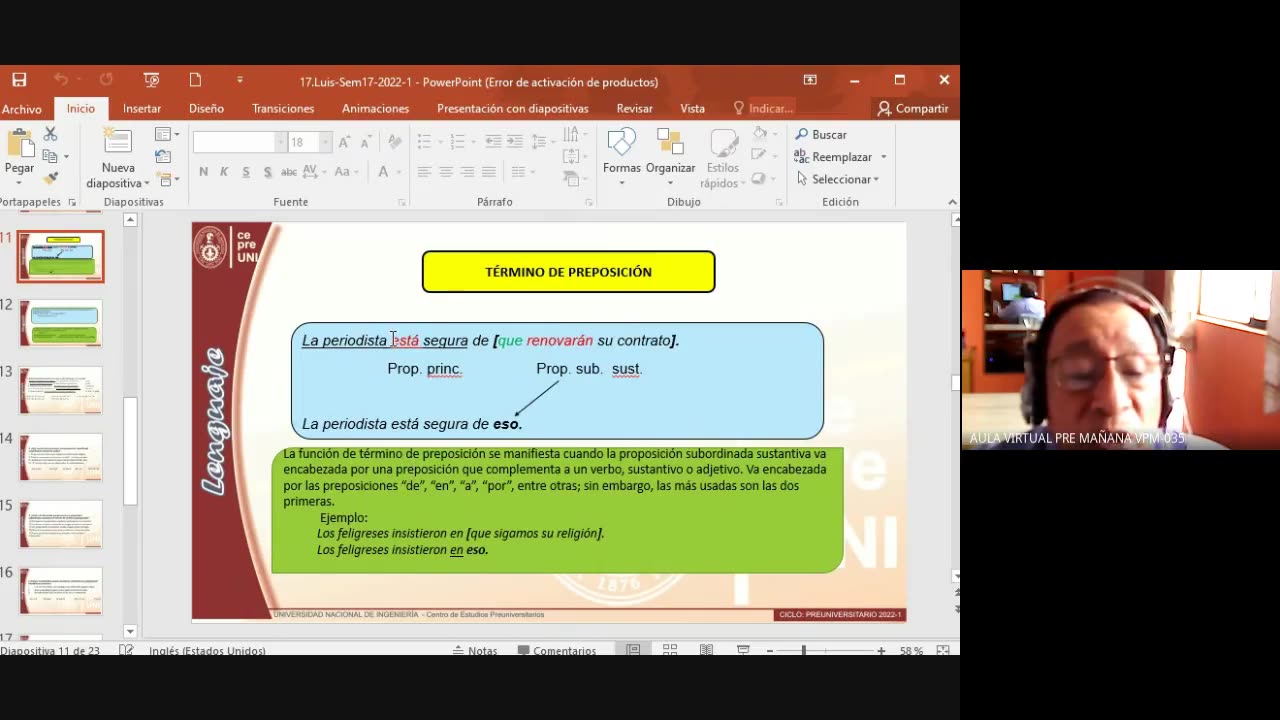Image resolution: width=1280 pixels, height=720 pixels.
Task: Decrease font size with the smaller A icon
Action: (365, 143)
